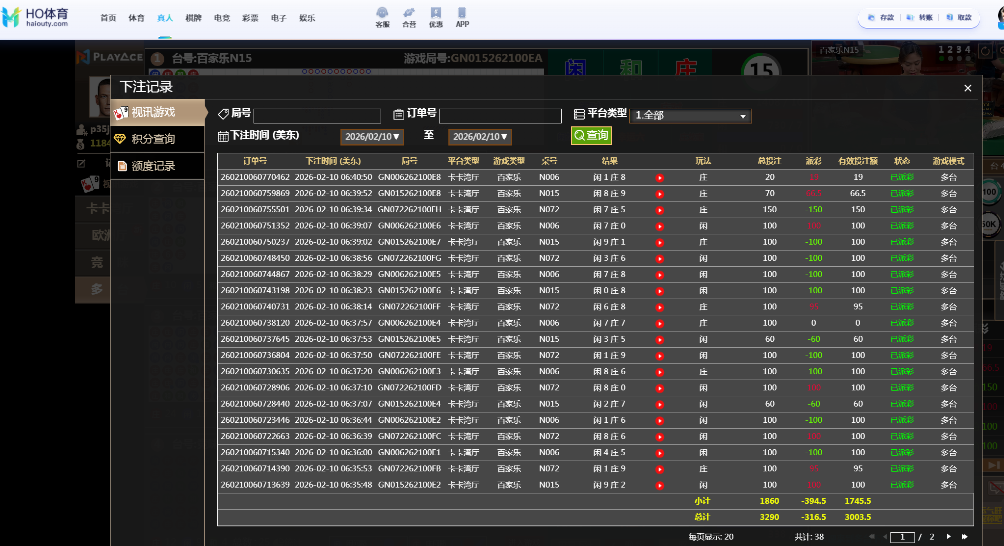The image size is (1004, 546).
Task: Click the green 查询 search button
Action: (x=590, y=135)
